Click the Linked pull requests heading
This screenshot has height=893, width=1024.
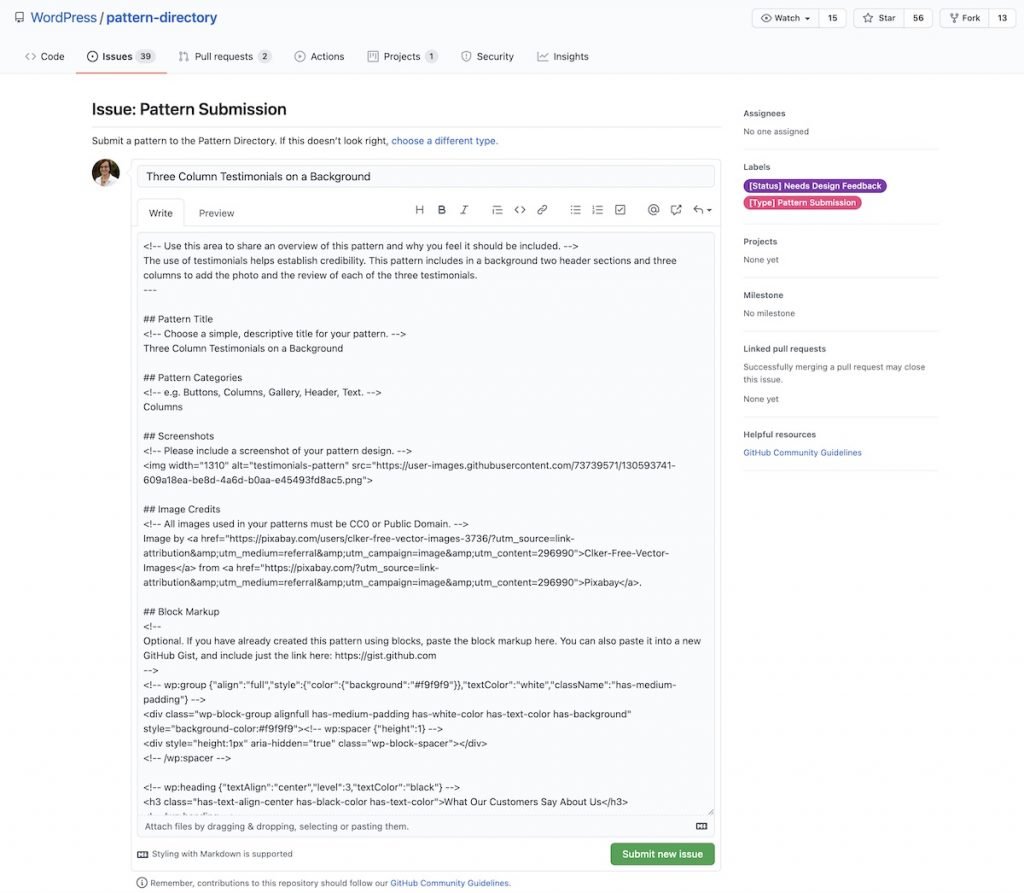point(784,348)
